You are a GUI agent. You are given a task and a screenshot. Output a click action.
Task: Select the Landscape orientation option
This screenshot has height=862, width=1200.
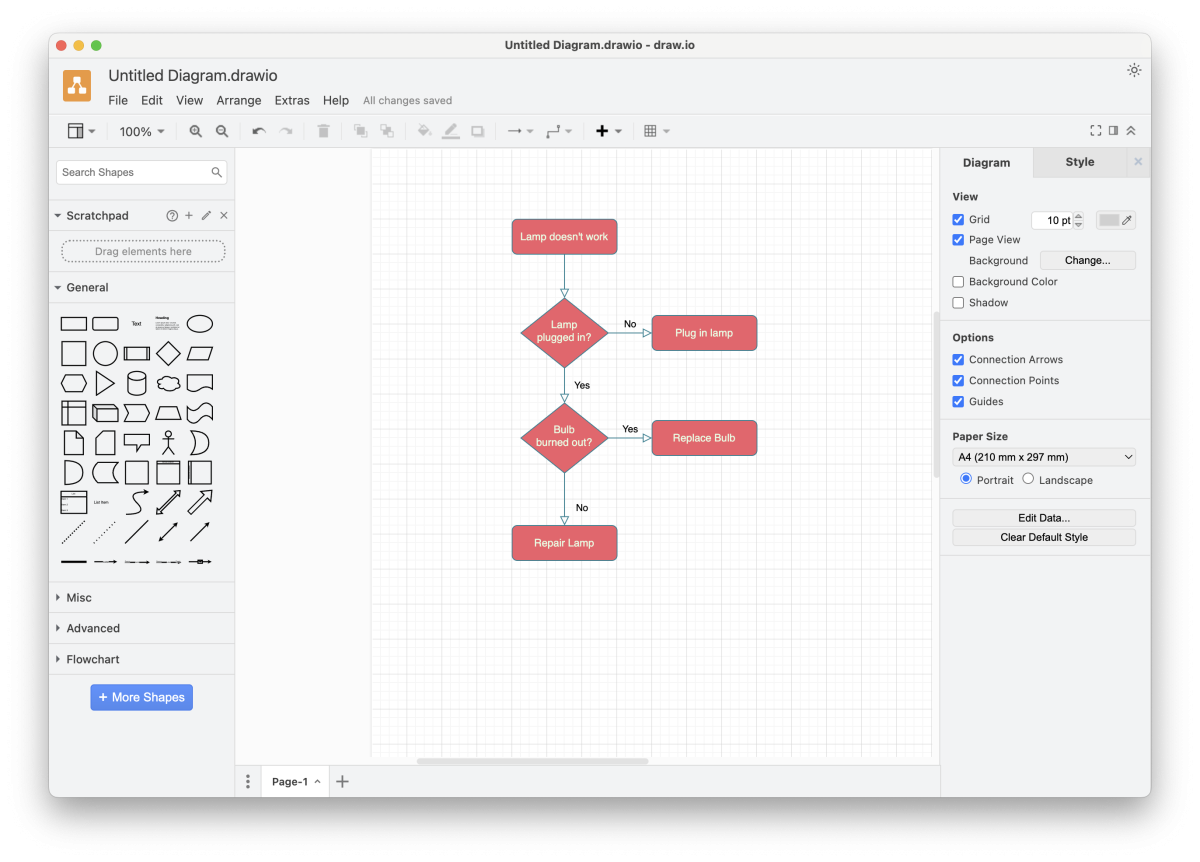[x=1028, y=479]
